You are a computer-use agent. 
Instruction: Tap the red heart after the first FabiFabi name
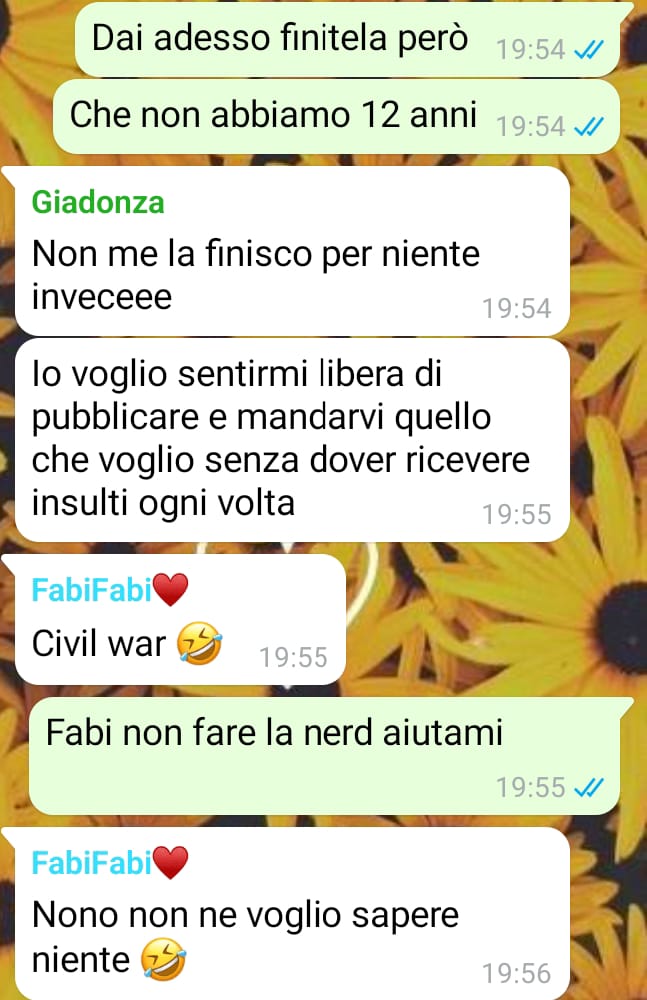[170, 589]
